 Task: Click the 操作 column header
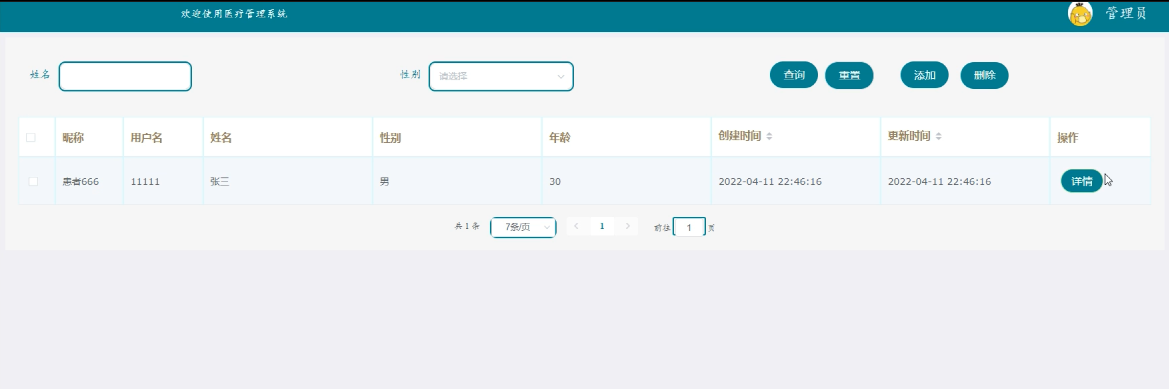[1068, 138]
